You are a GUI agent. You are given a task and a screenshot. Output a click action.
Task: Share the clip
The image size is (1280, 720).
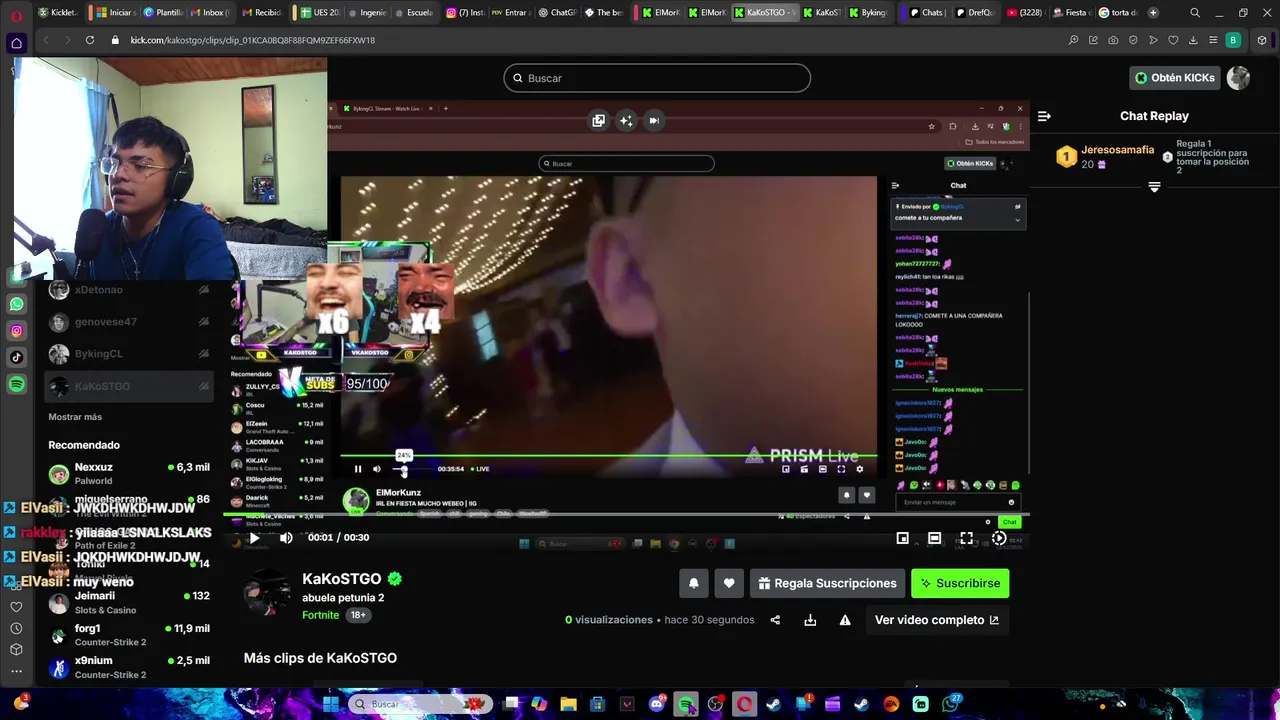pyautogui.click(x=775, y=620)
